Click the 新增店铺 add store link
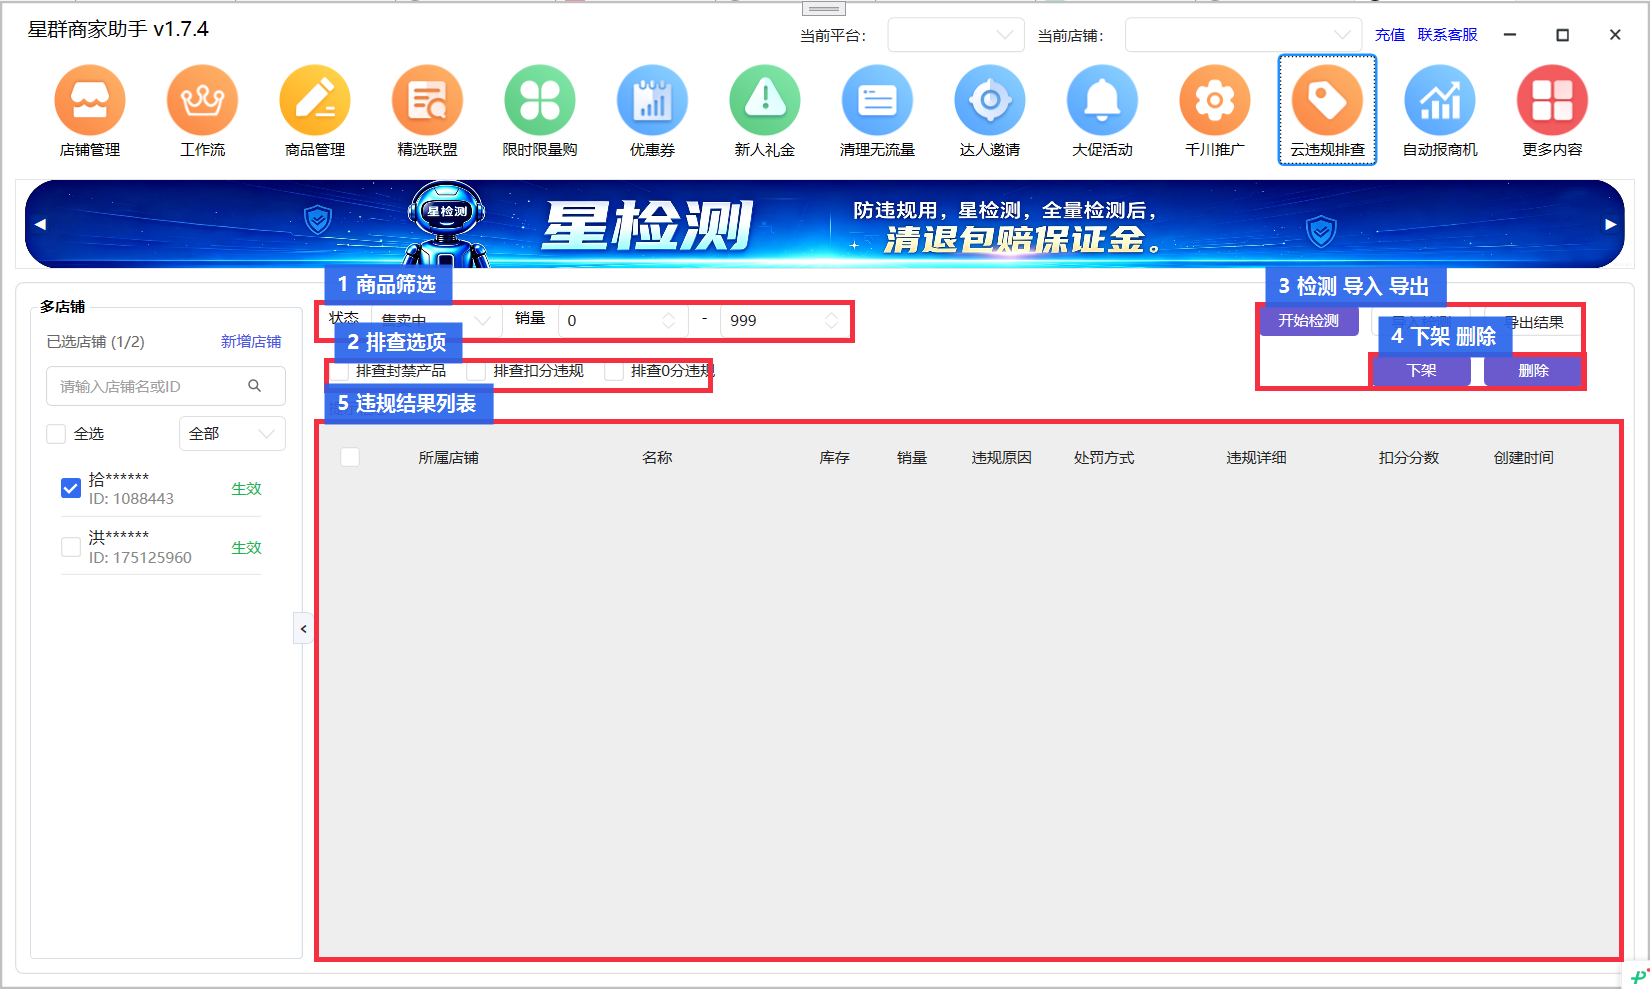 click(x=251, y=342)
